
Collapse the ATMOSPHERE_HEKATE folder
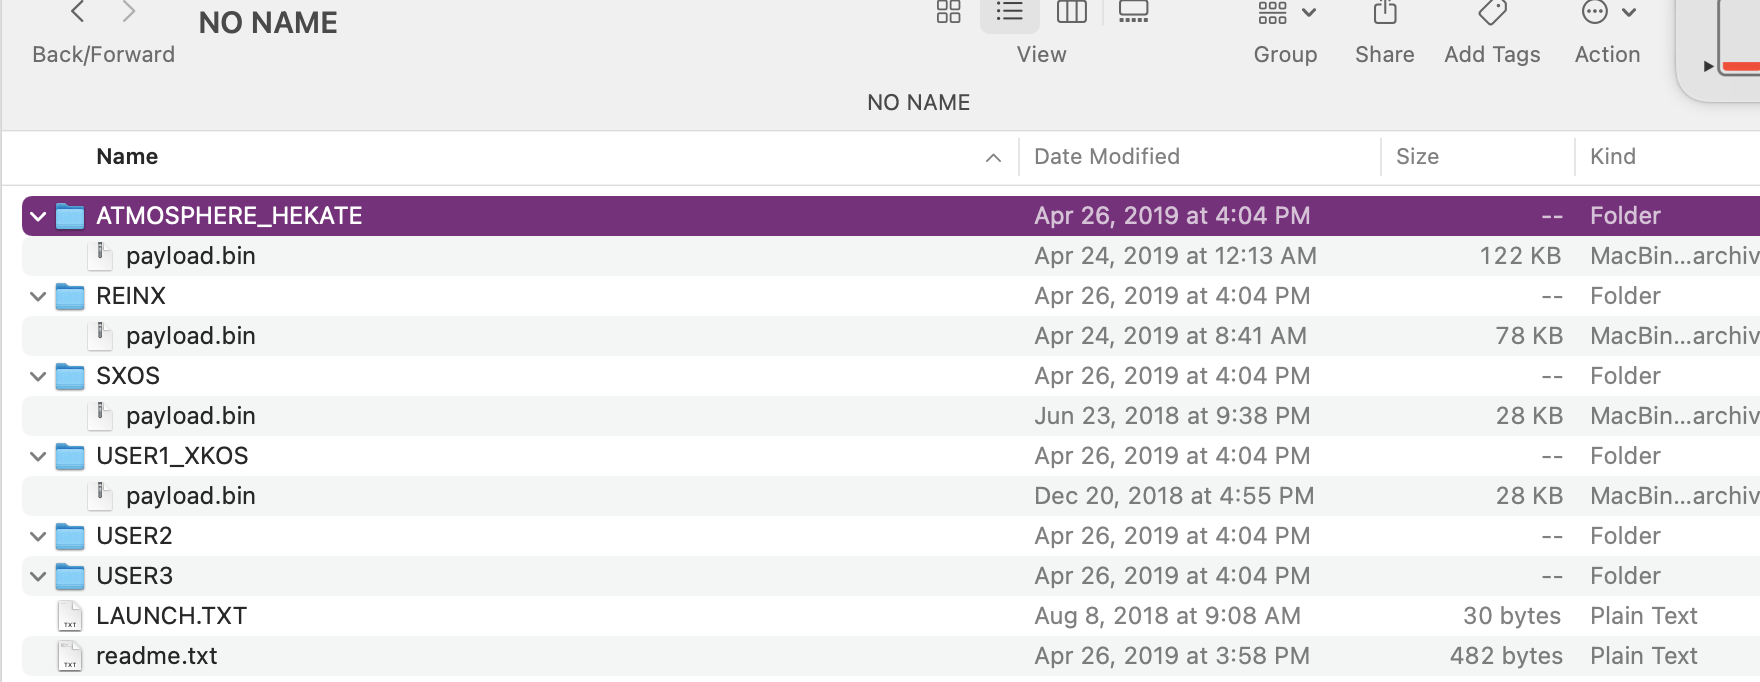(x=38, y=216)
